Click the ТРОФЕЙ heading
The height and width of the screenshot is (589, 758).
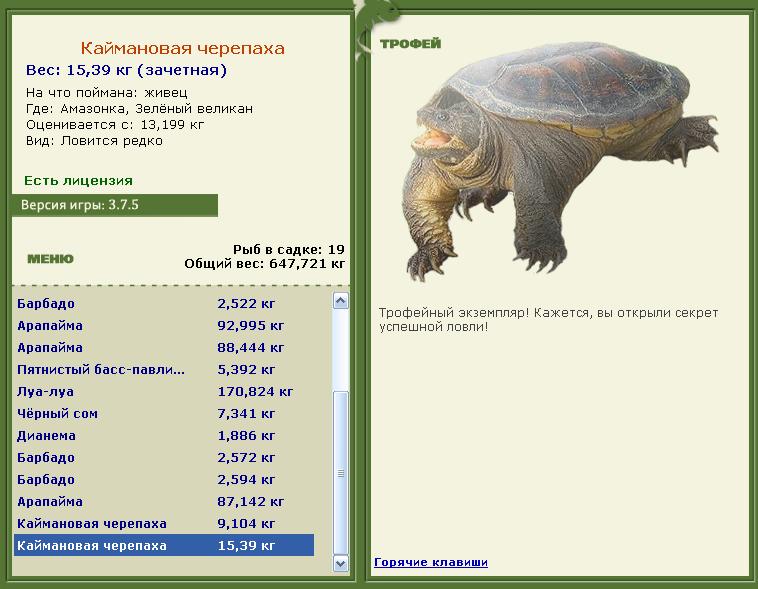[410, 44]
